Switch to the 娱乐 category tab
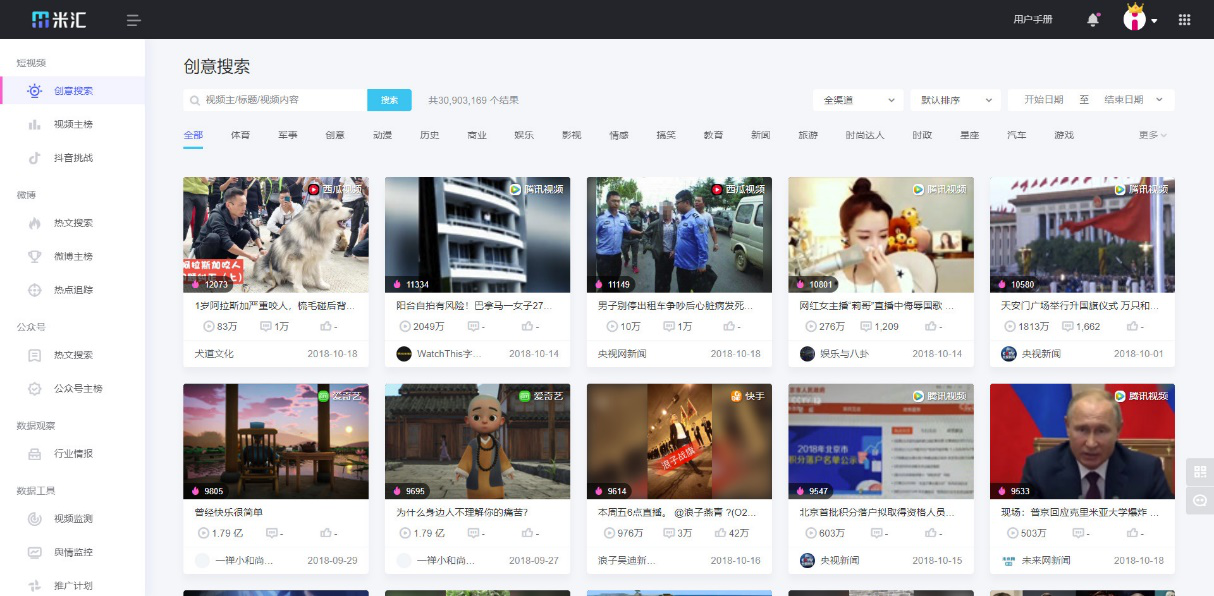The image size is (1214, 596). click(523, 133)
